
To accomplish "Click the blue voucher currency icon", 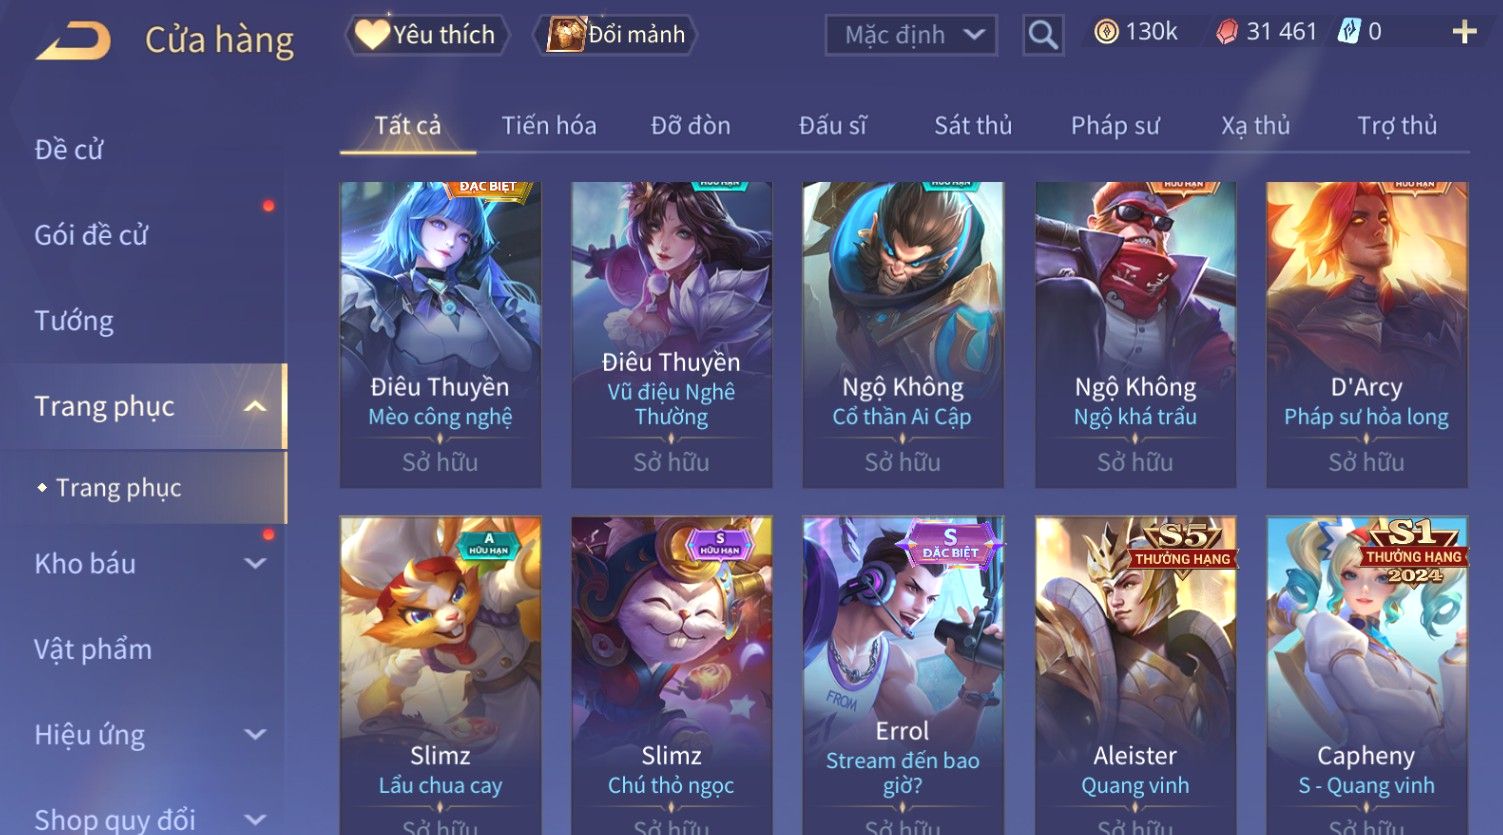I will (1349, 32).
